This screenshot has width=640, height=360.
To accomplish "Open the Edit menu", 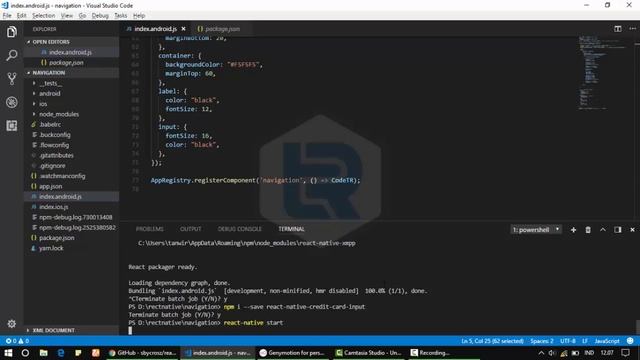I will [21, 16].
